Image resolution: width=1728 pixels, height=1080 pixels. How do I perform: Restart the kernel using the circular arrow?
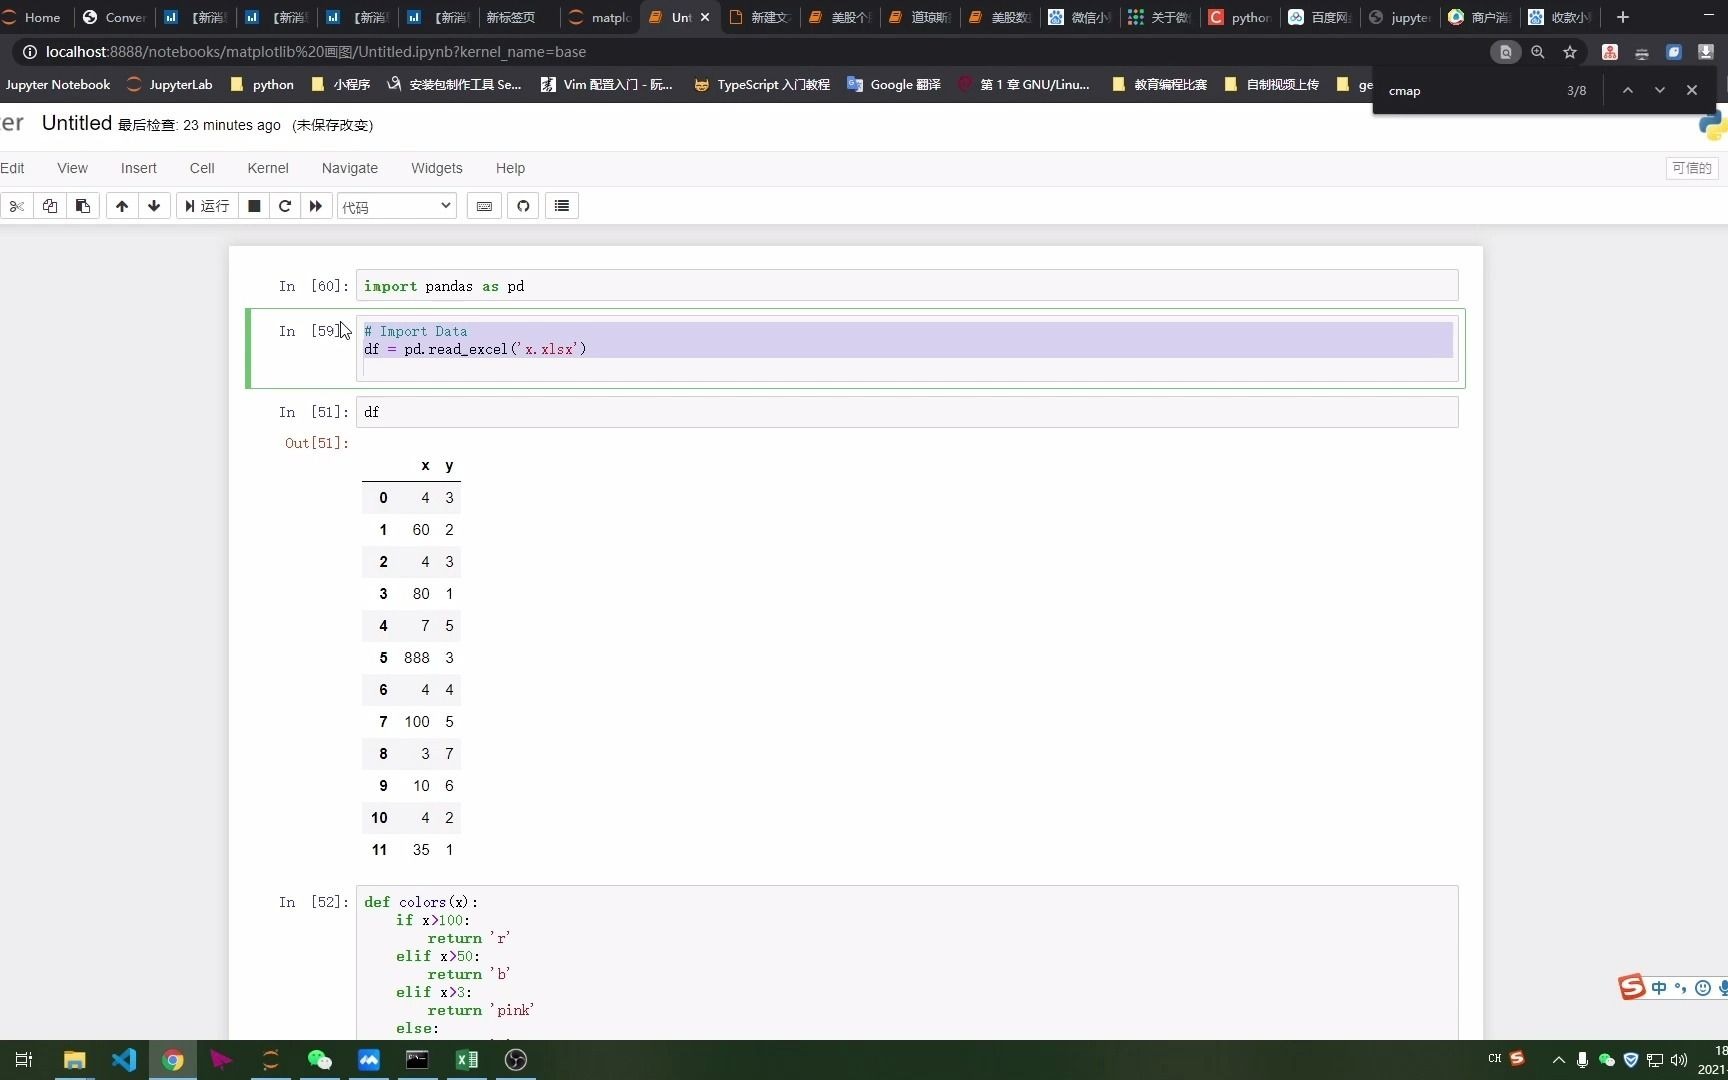[285, 206]
